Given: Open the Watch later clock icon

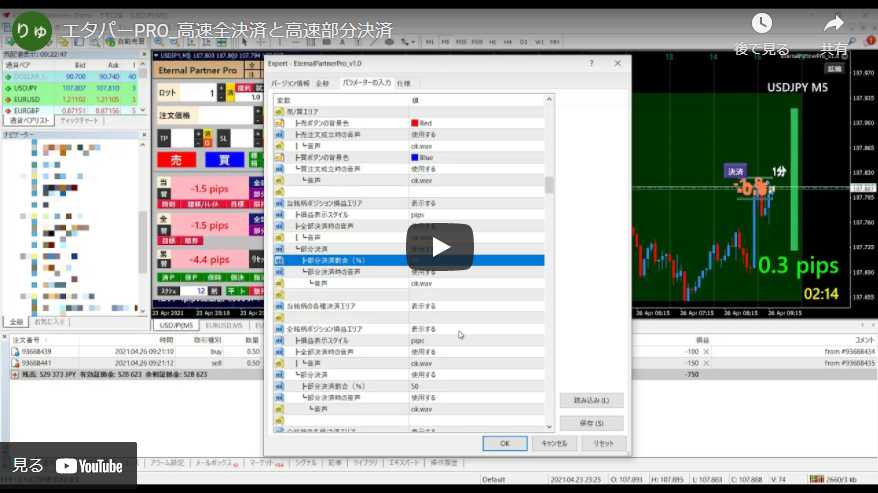Looking at the screenshot, I should (x=762, y=24).
